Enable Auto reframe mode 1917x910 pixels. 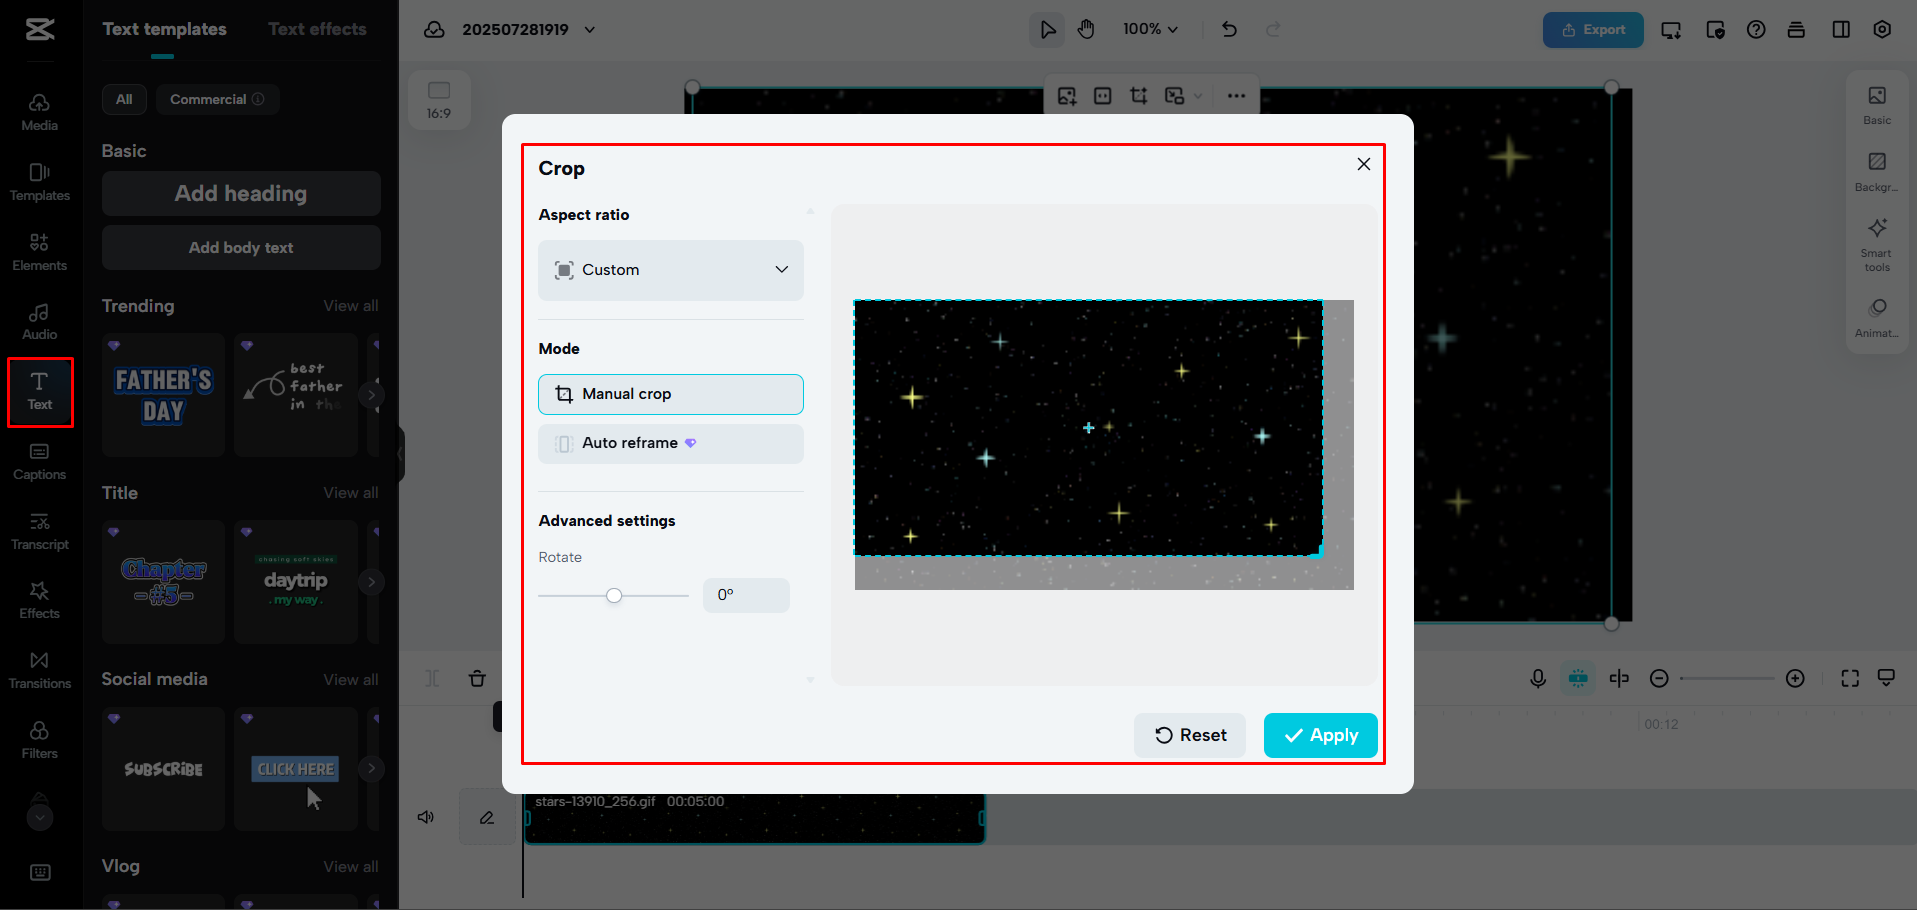[670, 443]
